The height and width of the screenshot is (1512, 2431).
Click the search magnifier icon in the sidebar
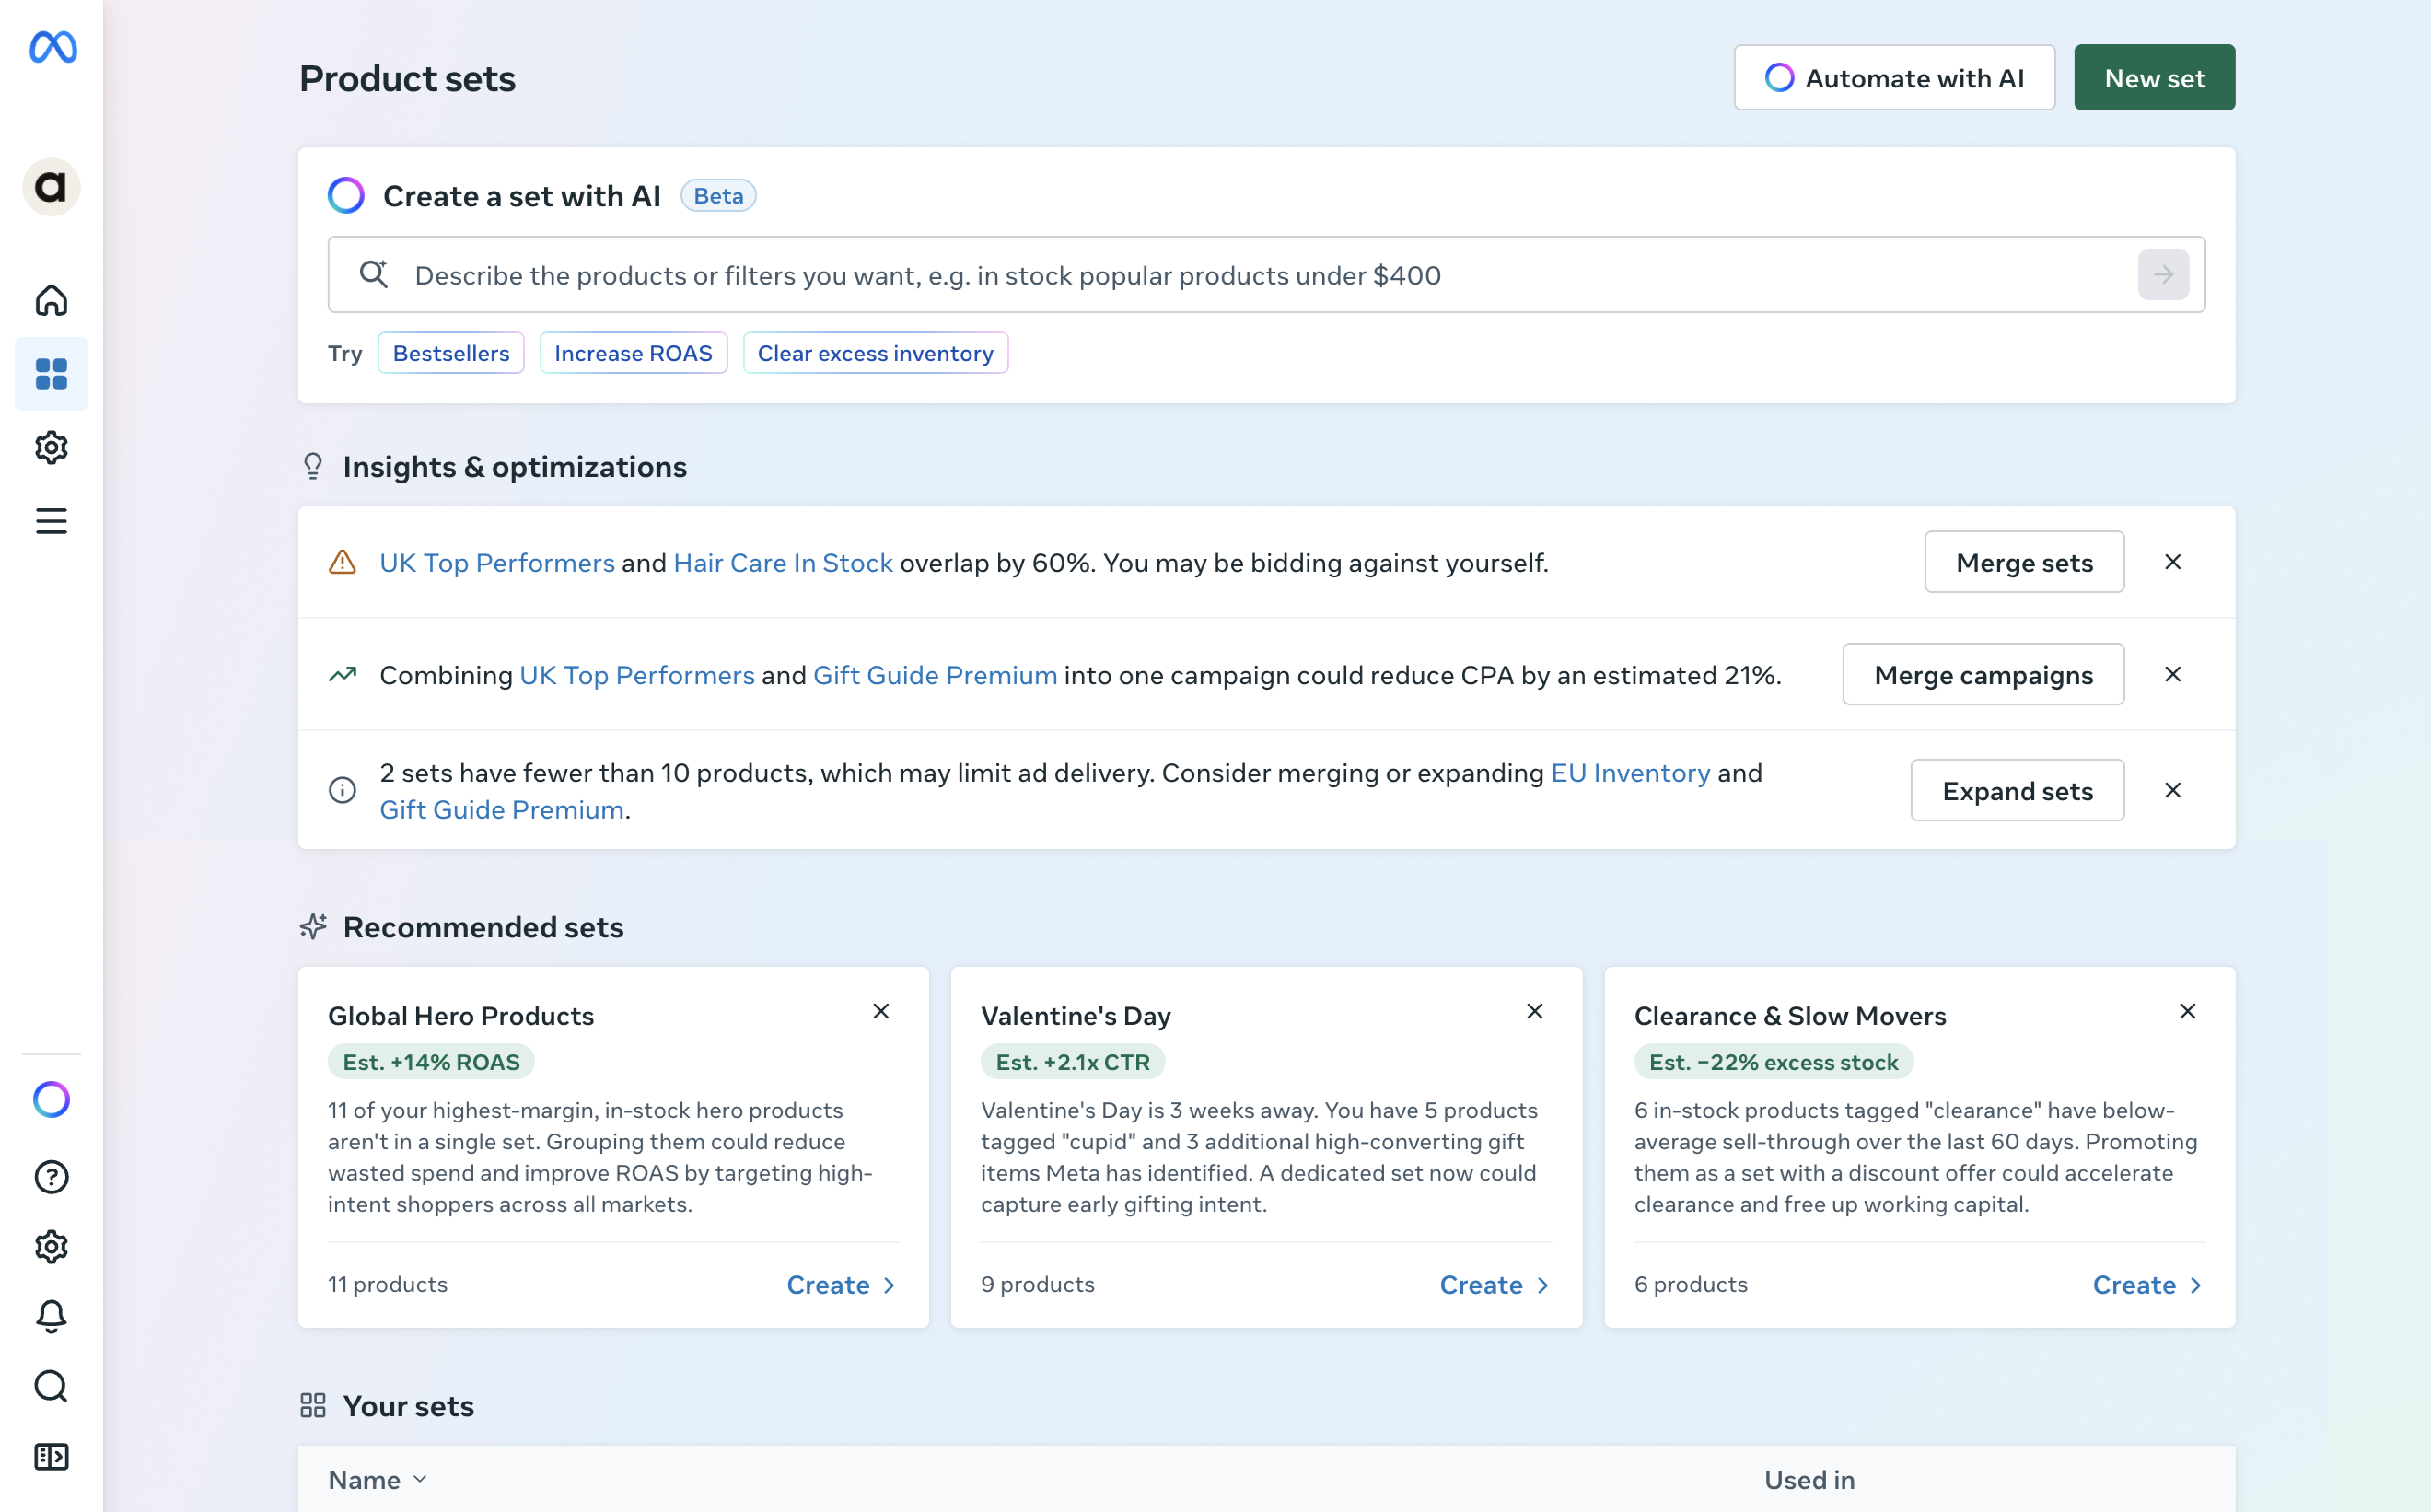[51, 1386]
